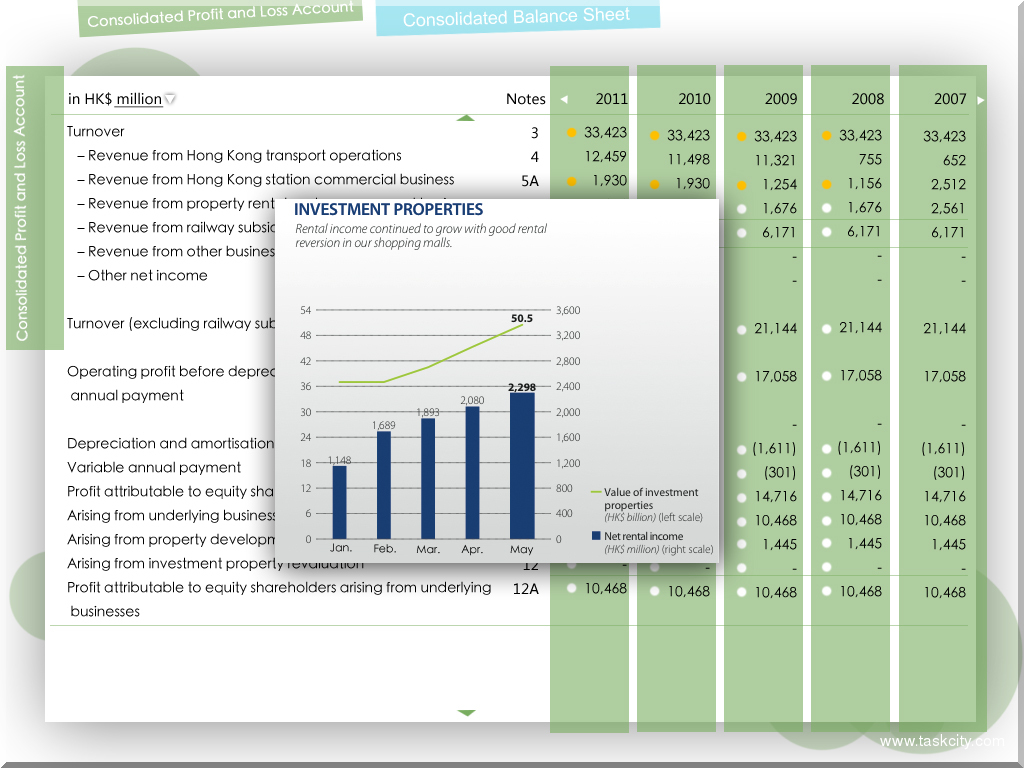Switch to Consolidated Balance Sheet tab

coord(517,17)
